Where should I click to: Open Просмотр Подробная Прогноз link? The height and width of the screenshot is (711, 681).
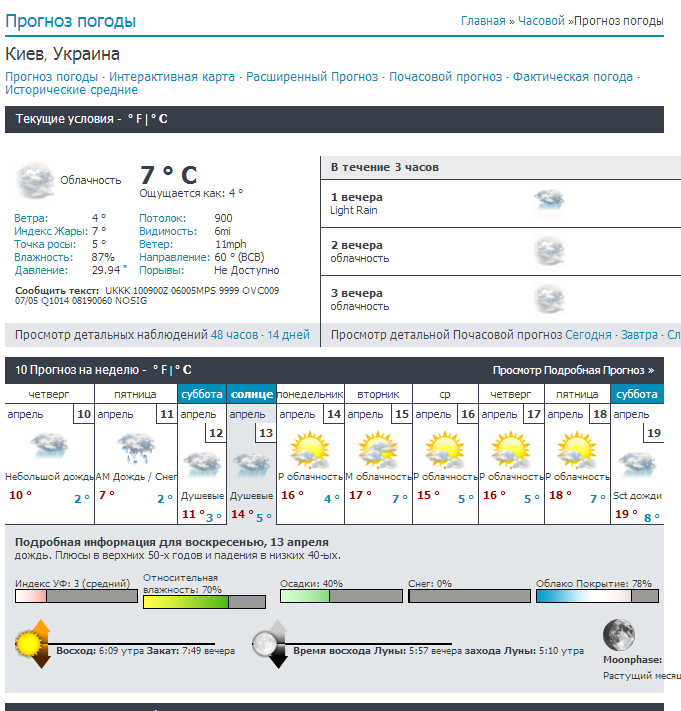tap(574, 370)
